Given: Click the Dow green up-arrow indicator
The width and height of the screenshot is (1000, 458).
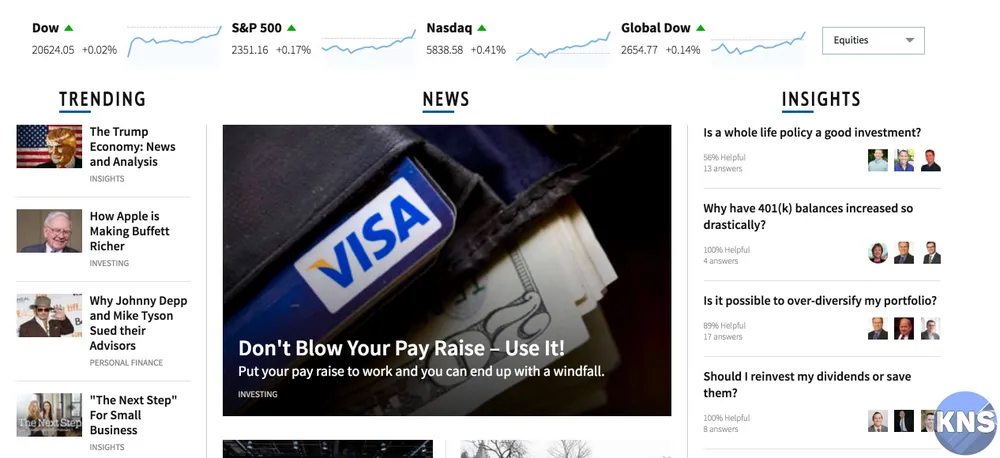Looking at the screenshot, I should coord(69,28).
